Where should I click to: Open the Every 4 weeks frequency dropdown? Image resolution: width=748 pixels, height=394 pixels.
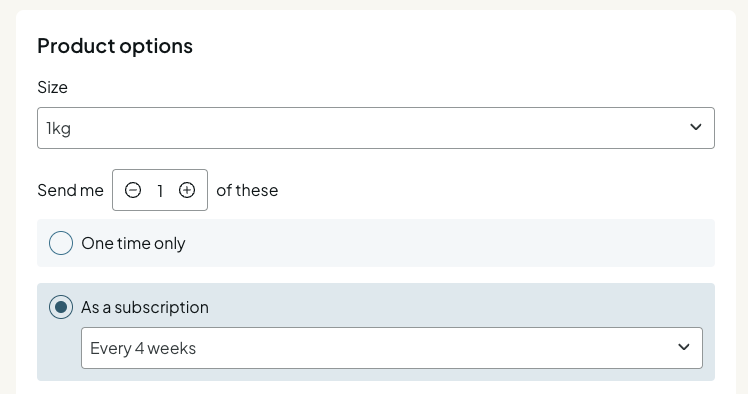pyautogui.click(x=392, y=348)
